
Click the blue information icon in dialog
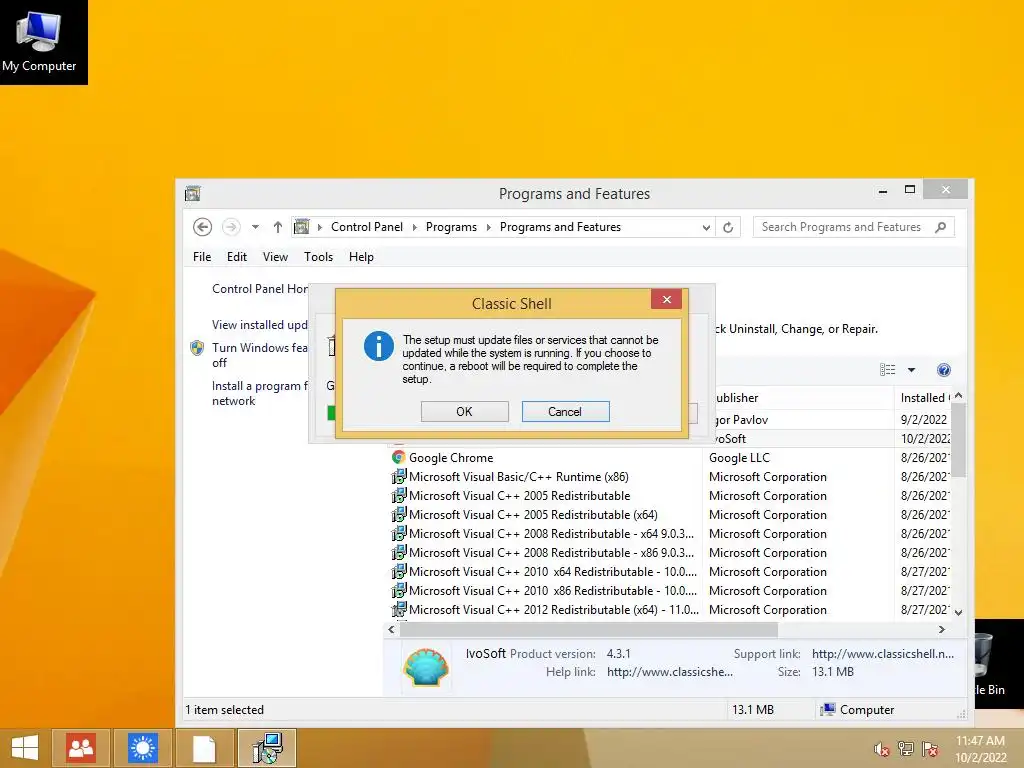tap(379, 346)
